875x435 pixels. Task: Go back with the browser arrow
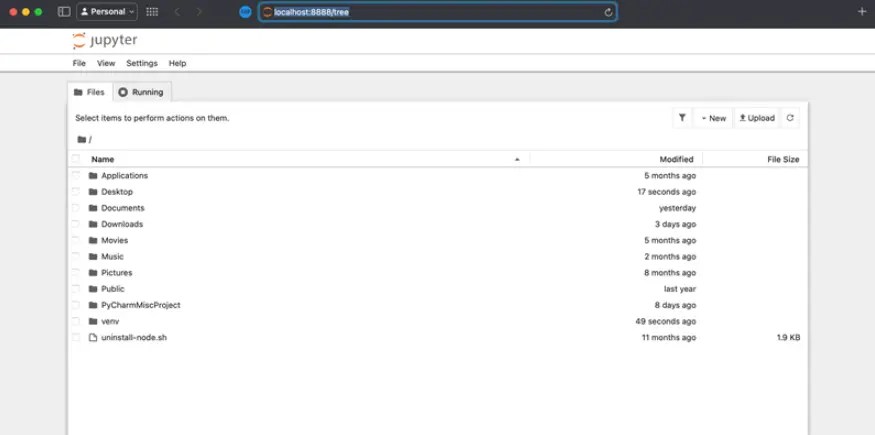tap(177, 12)
